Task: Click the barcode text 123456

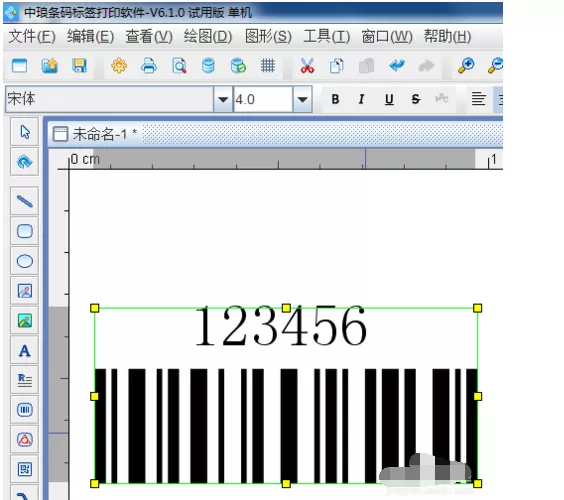Action: (281, 326)
